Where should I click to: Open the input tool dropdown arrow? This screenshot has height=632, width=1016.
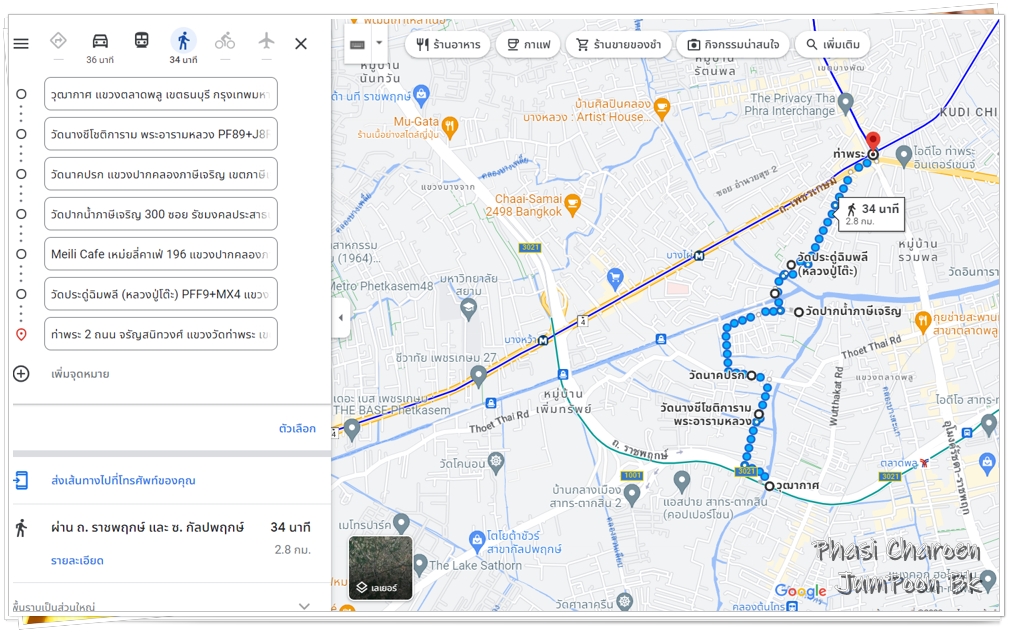coord(379,43)
